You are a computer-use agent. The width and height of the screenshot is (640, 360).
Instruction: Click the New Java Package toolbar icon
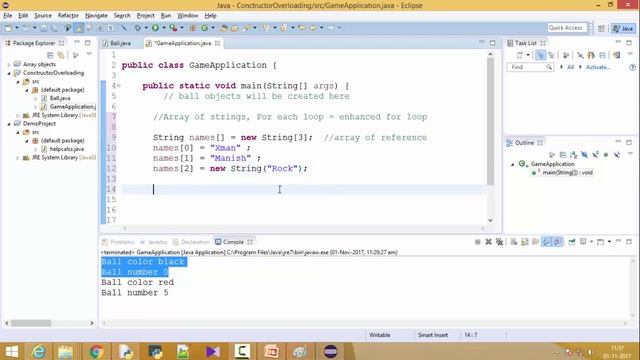coord(193,28)
